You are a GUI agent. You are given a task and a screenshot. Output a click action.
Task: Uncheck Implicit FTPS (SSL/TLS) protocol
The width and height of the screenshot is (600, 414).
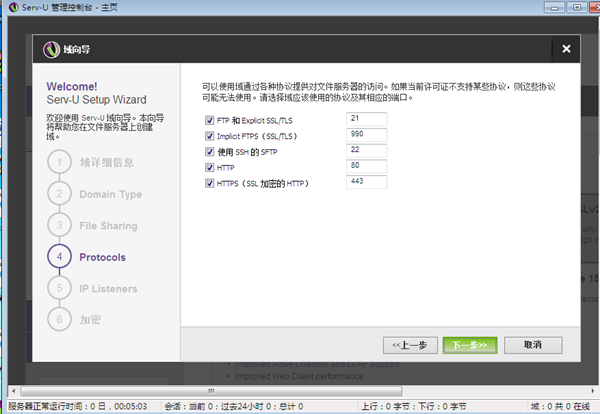point(209,136)
